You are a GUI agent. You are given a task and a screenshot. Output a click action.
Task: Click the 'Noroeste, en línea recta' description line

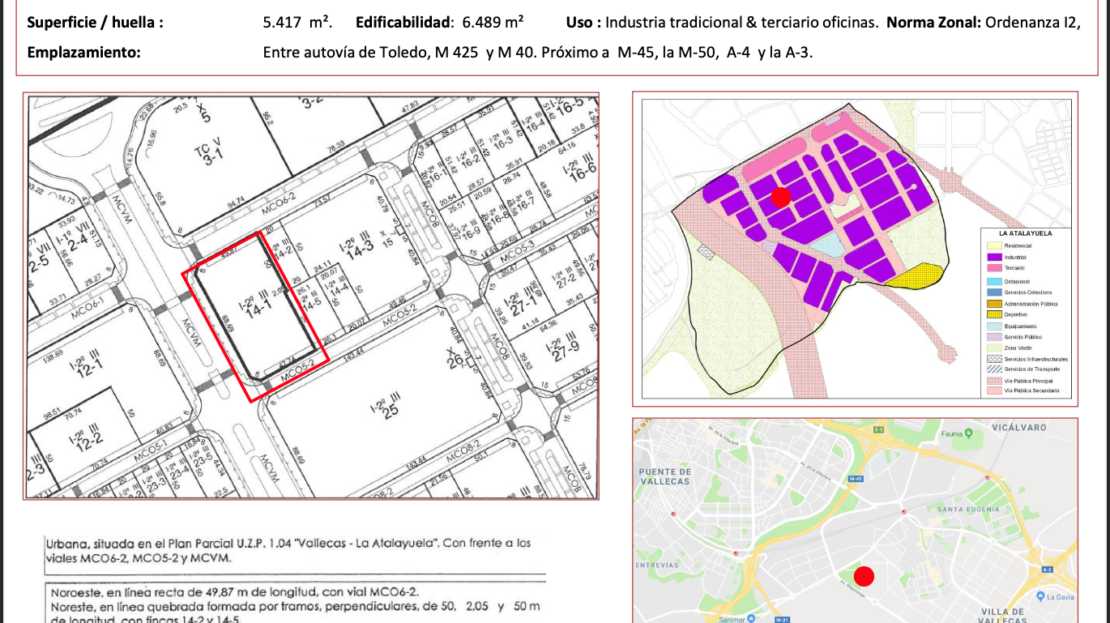(x=234, y=592)
